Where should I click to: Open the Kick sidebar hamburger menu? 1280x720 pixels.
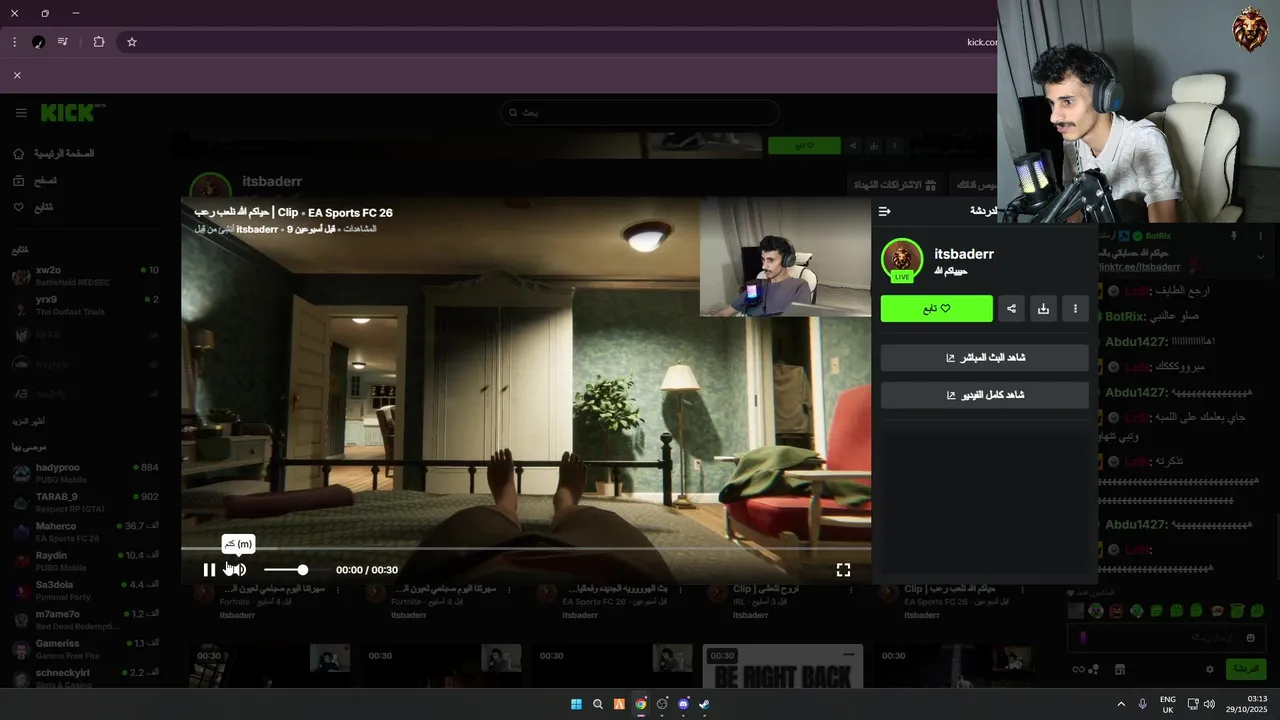click(x=21, y=113)
